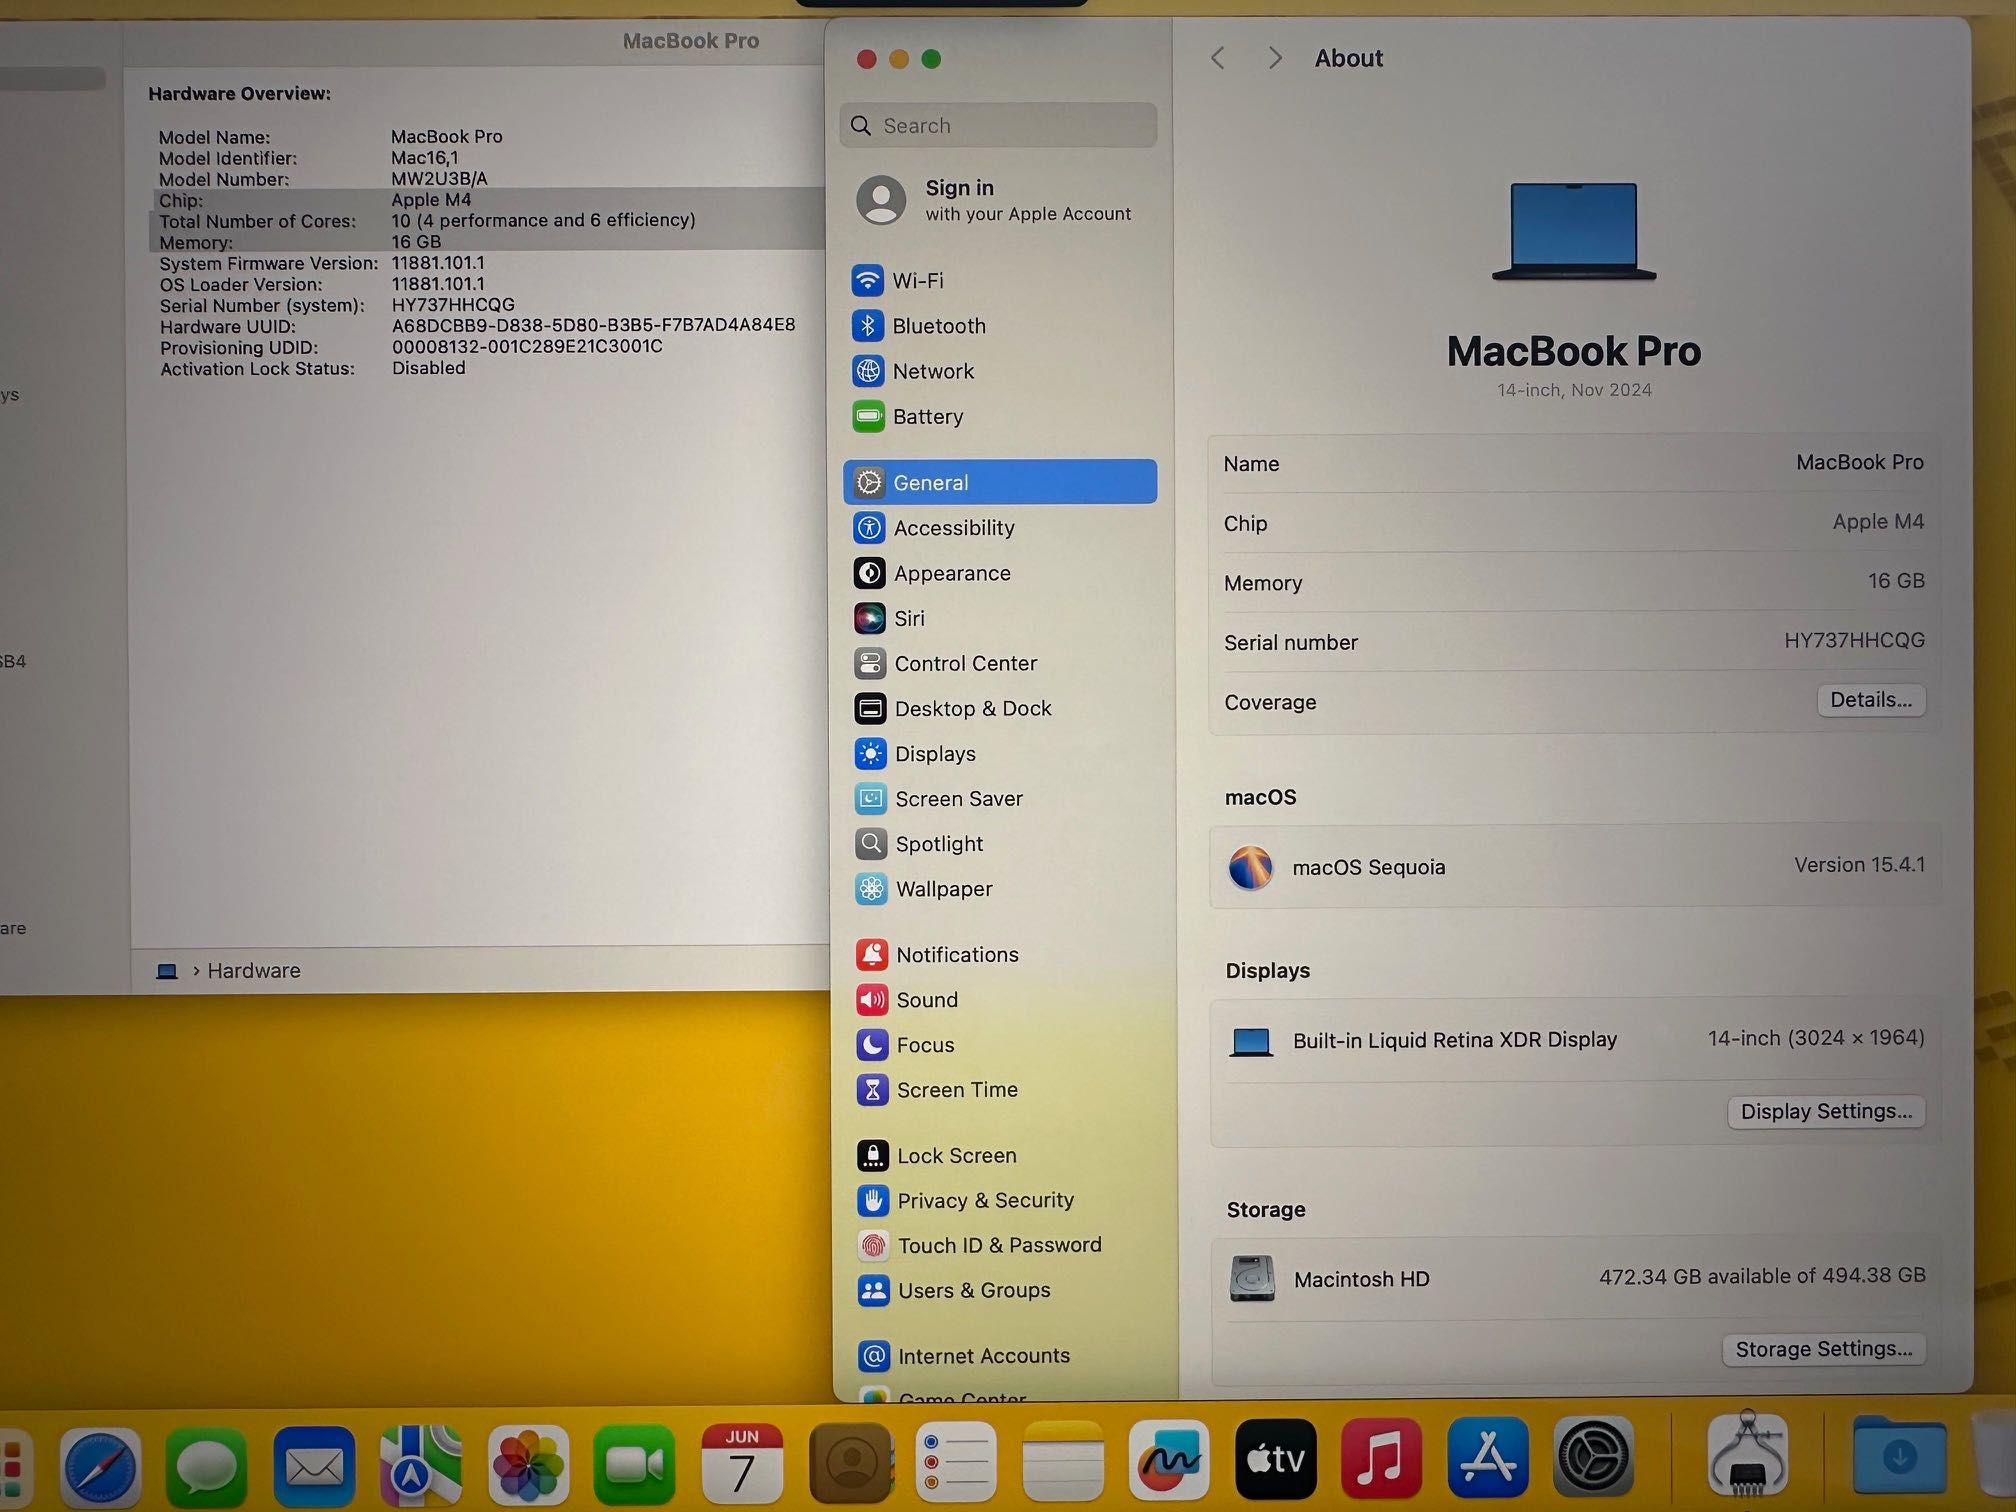The image size is (2016, 1512).
Task: Open Focus settings
Action: 1002,1044
